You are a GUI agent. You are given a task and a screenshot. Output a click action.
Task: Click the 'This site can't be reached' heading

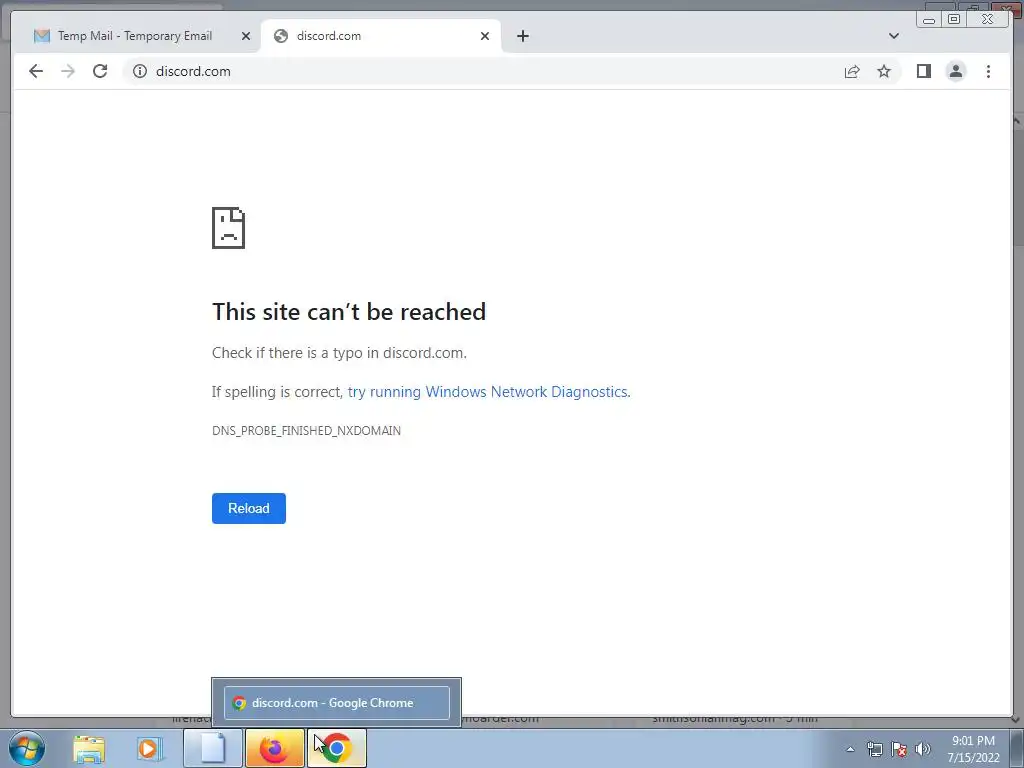point(349,312)
